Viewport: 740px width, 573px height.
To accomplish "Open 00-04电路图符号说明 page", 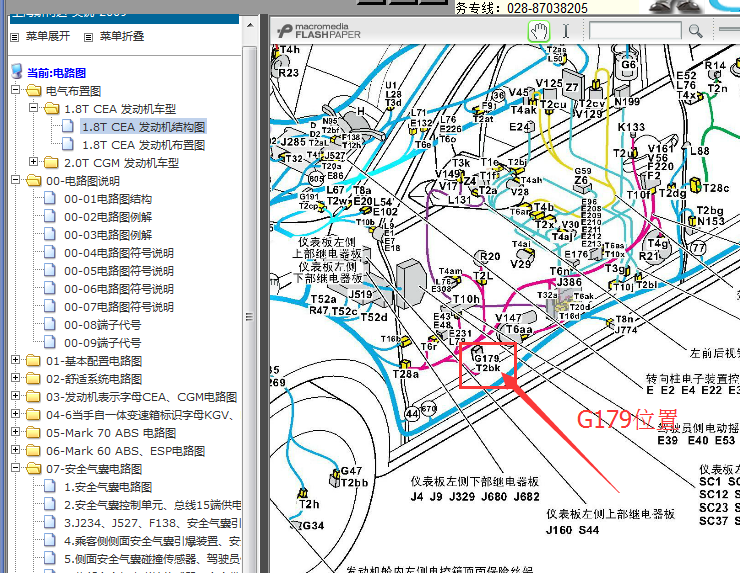I will click(119, 253).
